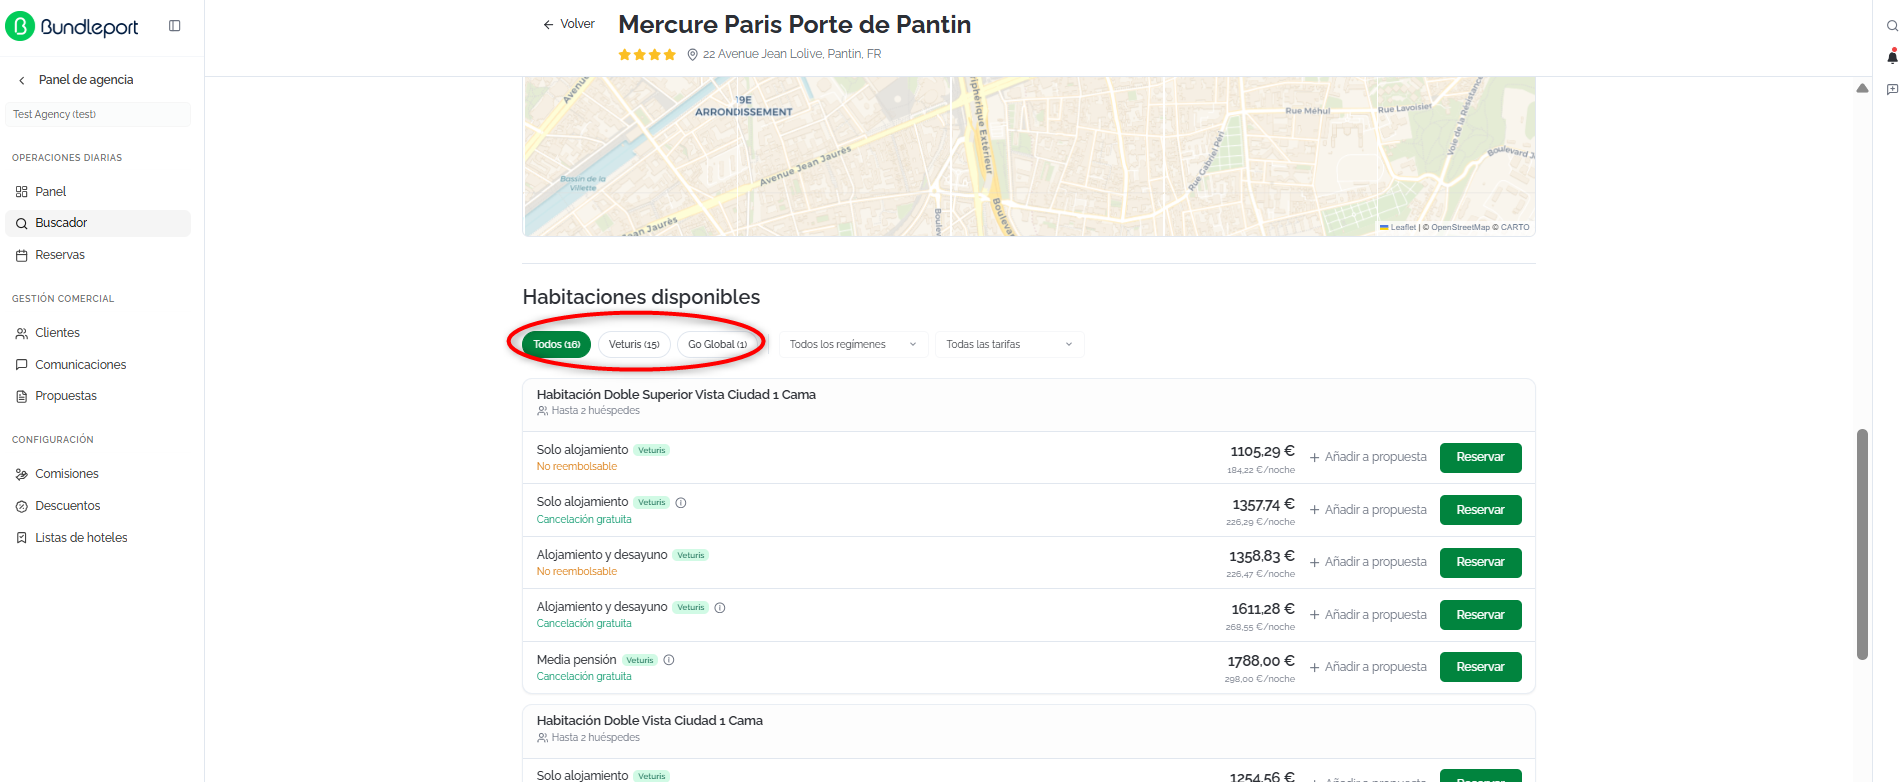Screen dimensions: 1904x782
Task: Añadir a propuesta for 1788,00 € rate
Action: (1368, 667)
